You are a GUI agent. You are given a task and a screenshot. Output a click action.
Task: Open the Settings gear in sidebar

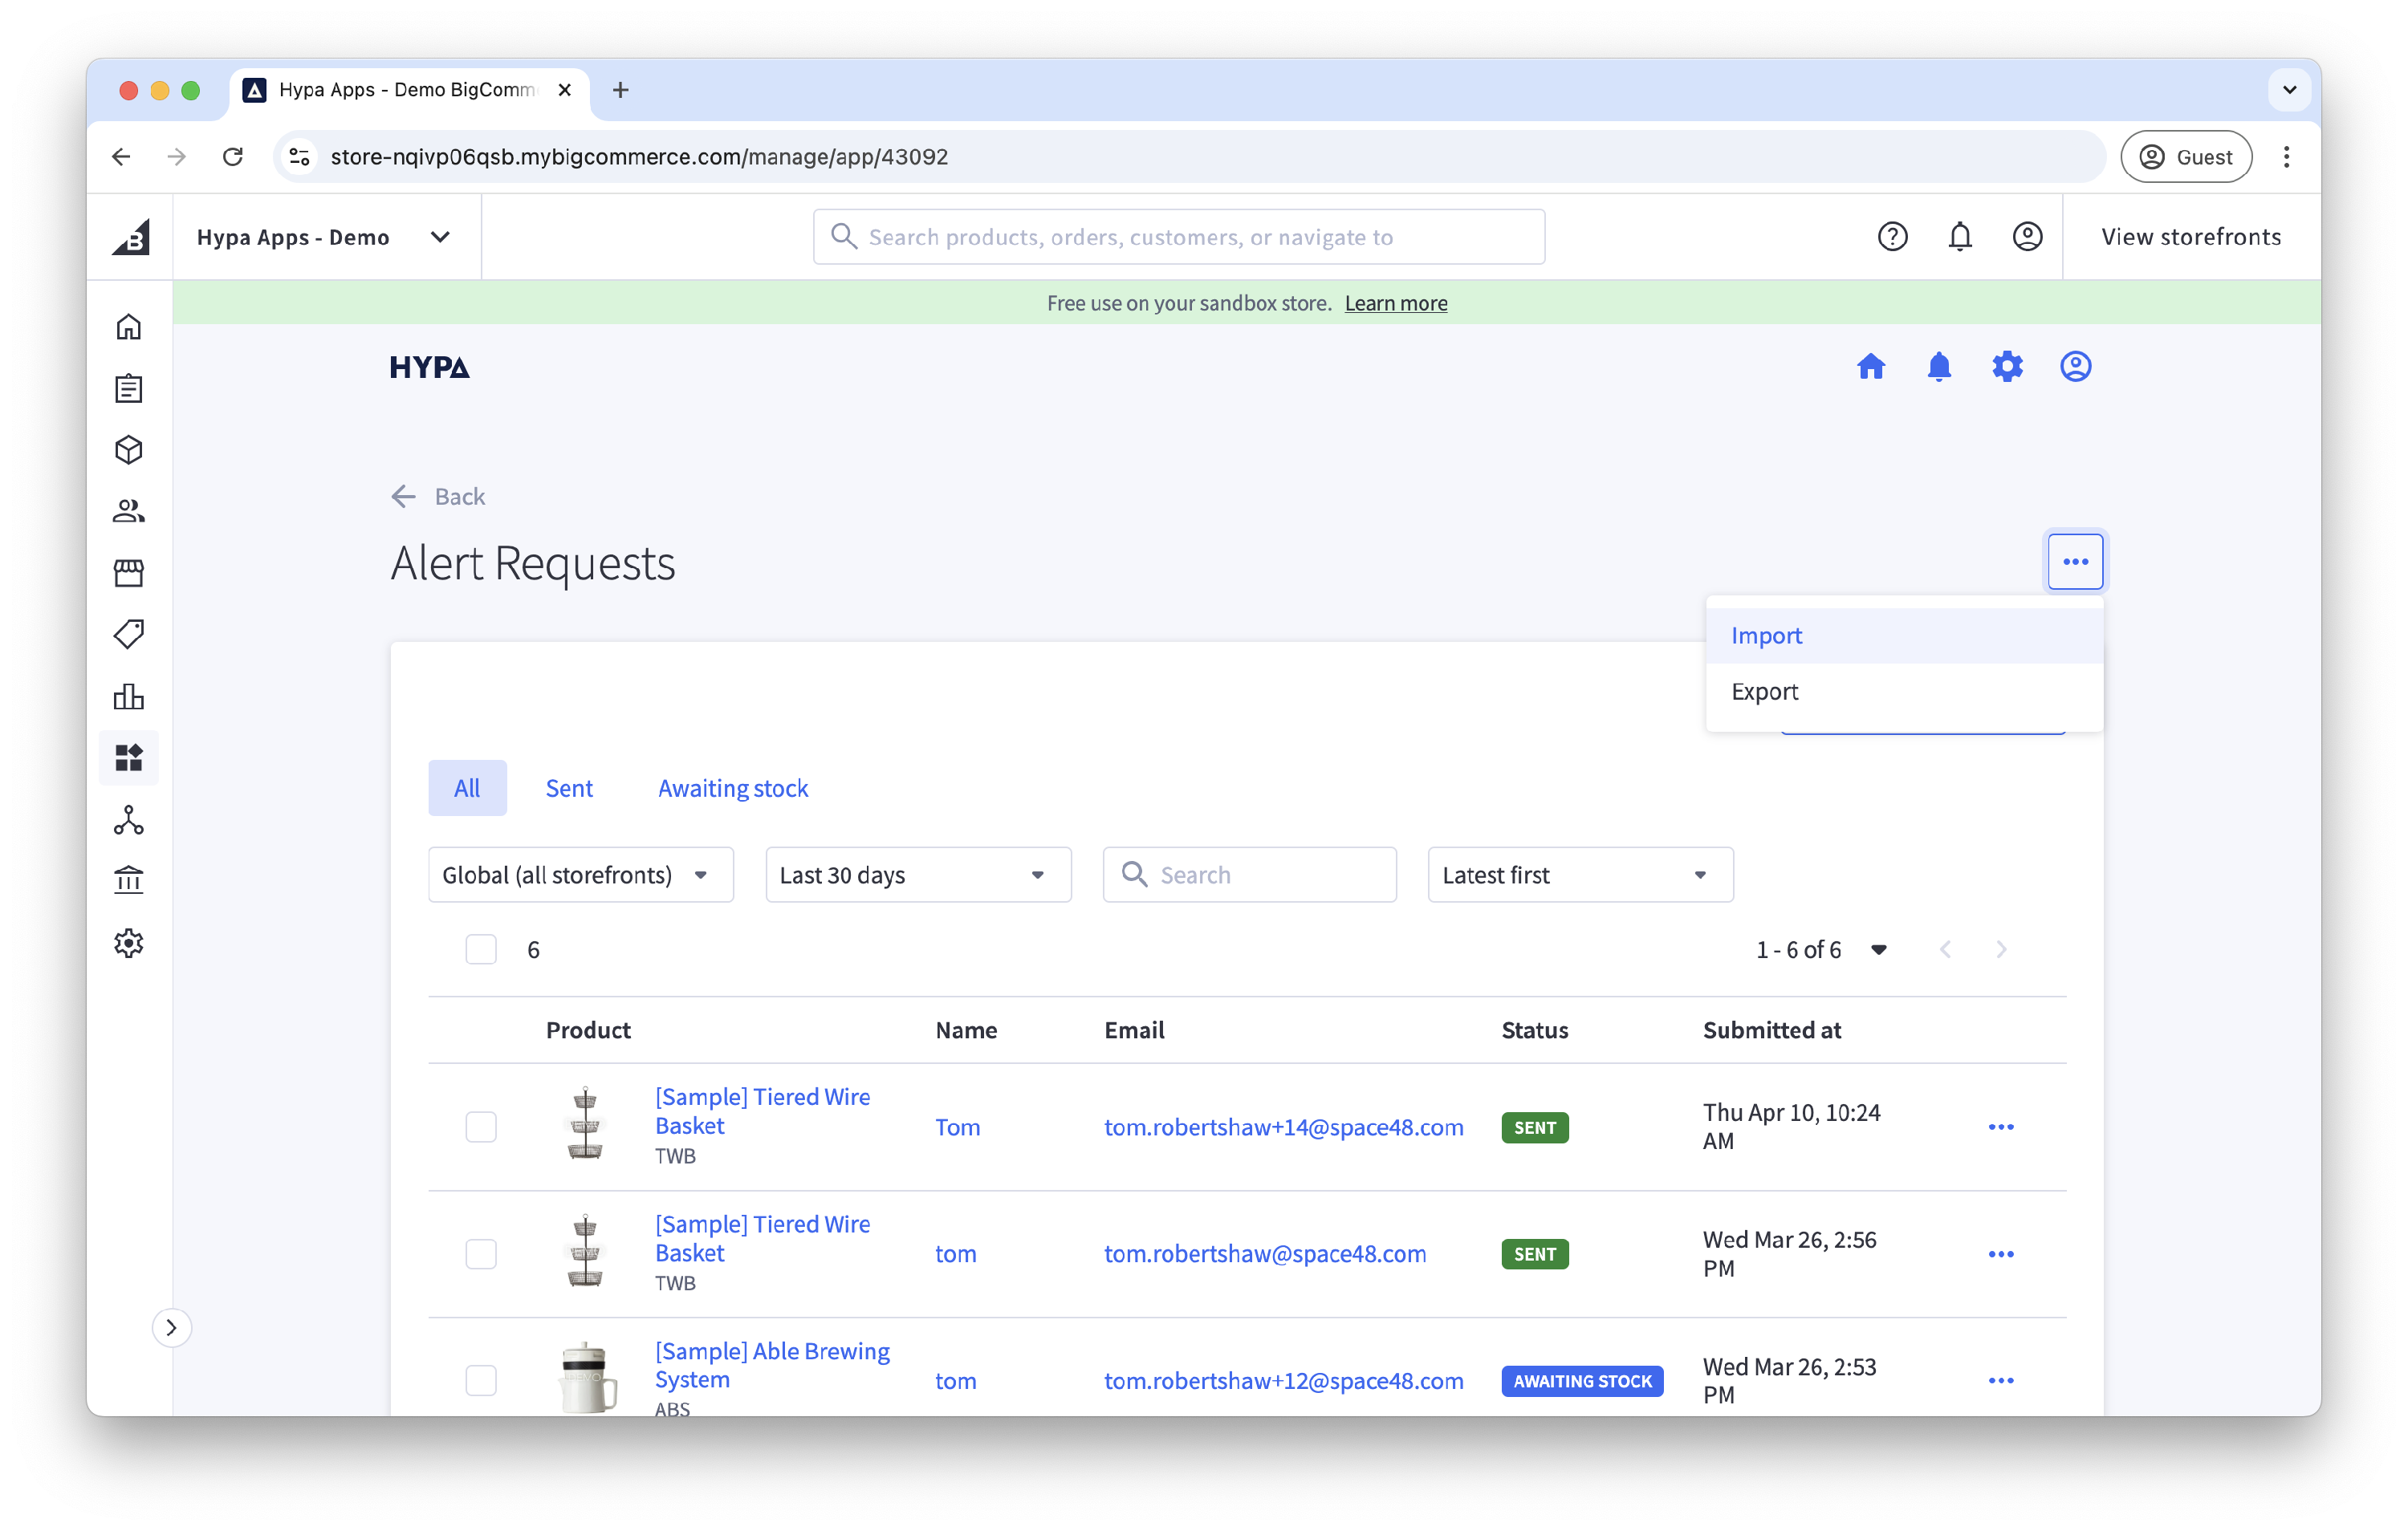point(129,943)
